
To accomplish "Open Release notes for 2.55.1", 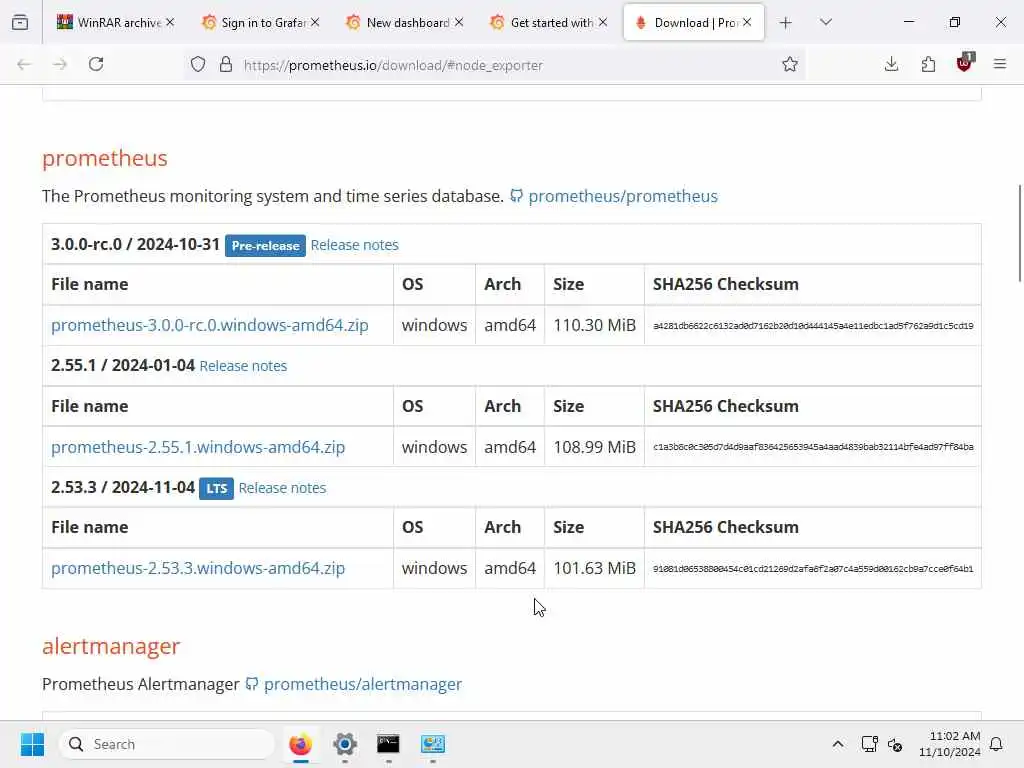I will (x=243, y=366).
